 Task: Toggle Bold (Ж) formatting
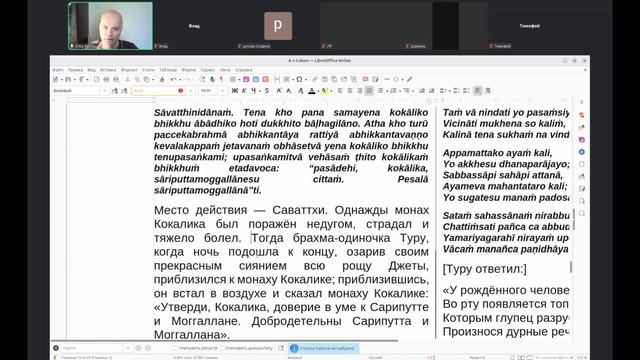pos(235,91)
